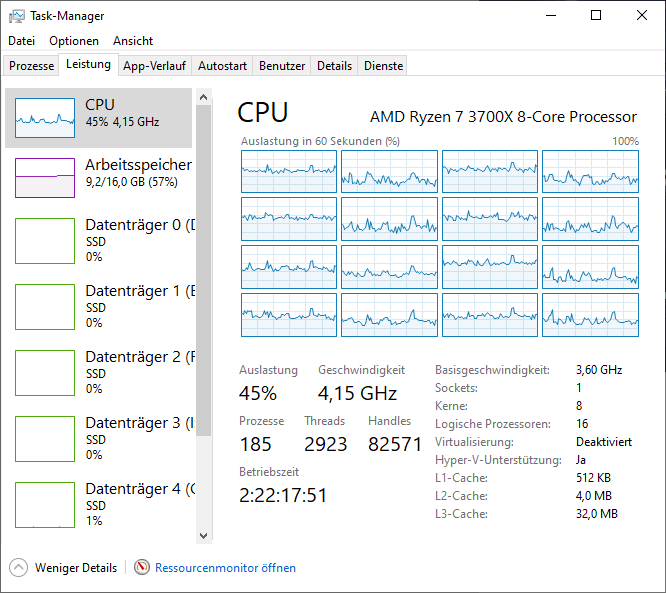Image resolution: width=666 pixels, height=593 pixels.
Task: Click the Weniger Details button
Action: 75,568
